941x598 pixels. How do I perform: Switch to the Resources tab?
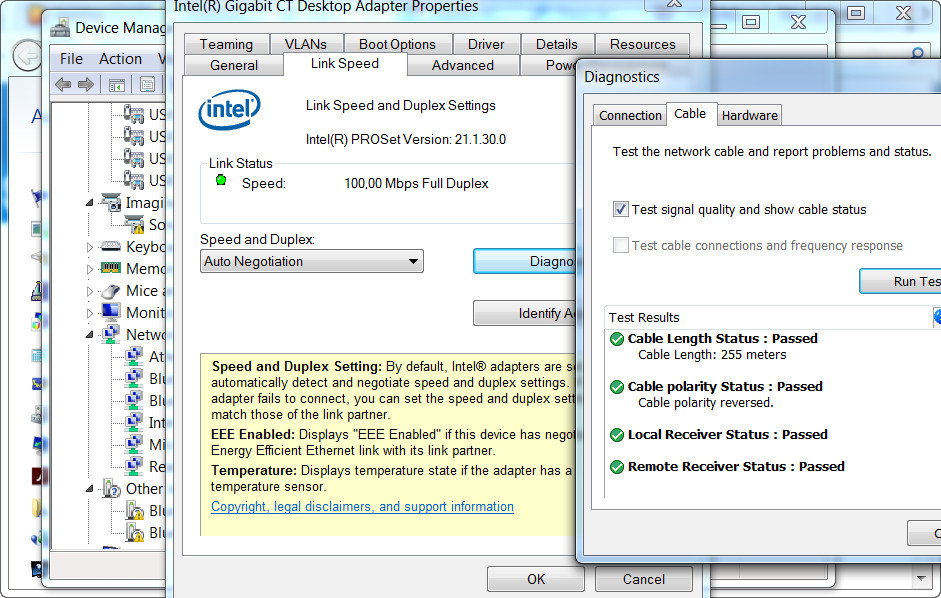click(643, 44)
